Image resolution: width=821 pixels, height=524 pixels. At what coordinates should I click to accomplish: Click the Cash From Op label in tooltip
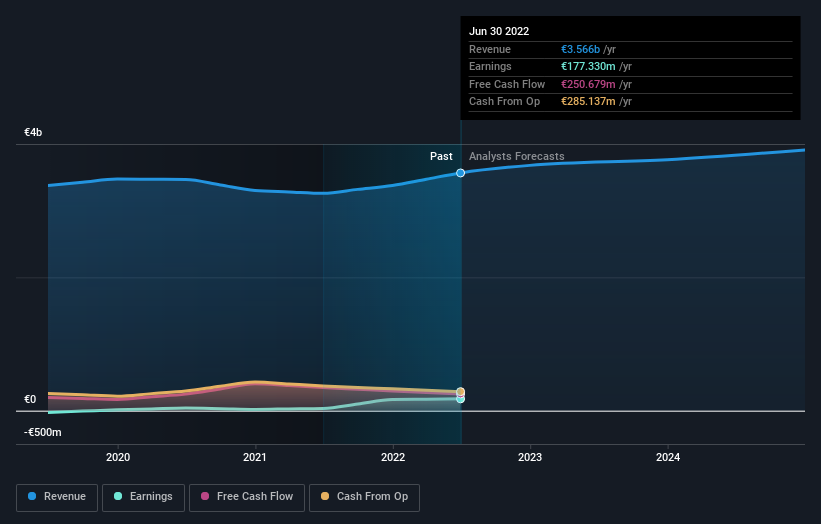[504, 102]
